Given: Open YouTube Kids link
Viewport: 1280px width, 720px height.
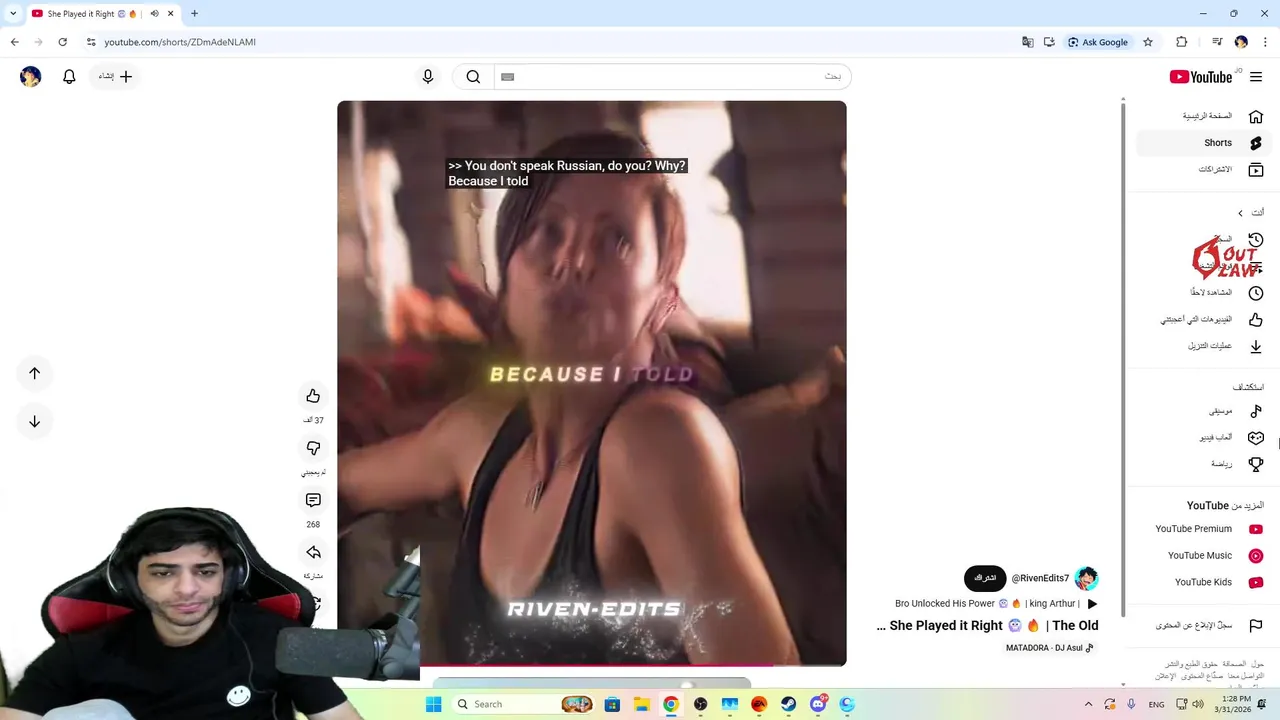Looking at the screenshot, I should (x=1203, y=582).
